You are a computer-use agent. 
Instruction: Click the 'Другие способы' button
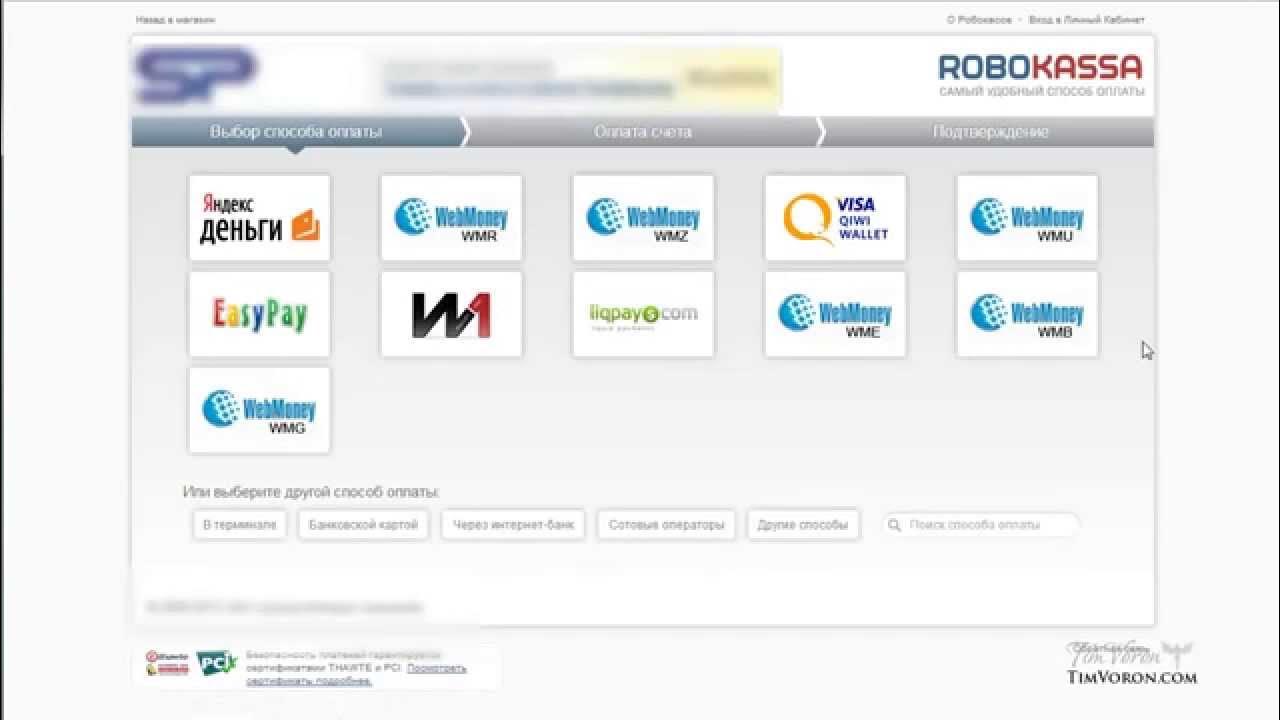pyautogui.click(x=803, y=525)
